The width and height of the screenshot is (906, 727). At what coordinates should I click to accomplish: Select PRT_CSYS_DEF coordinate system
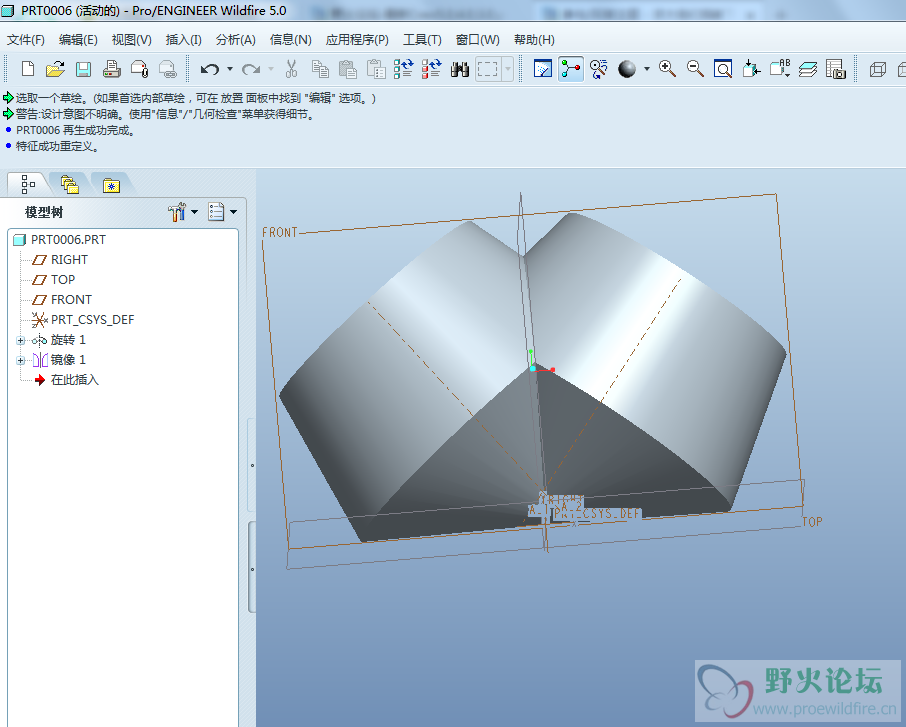[x=83, y=320]
